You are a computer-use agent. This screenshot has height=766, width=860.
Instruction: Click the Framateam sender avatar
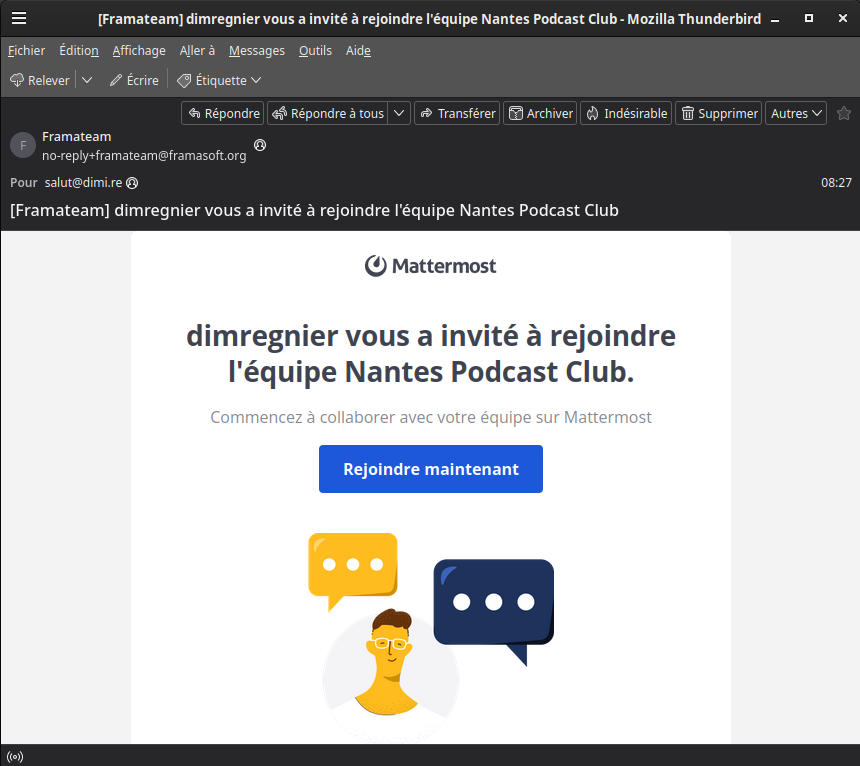23,145
